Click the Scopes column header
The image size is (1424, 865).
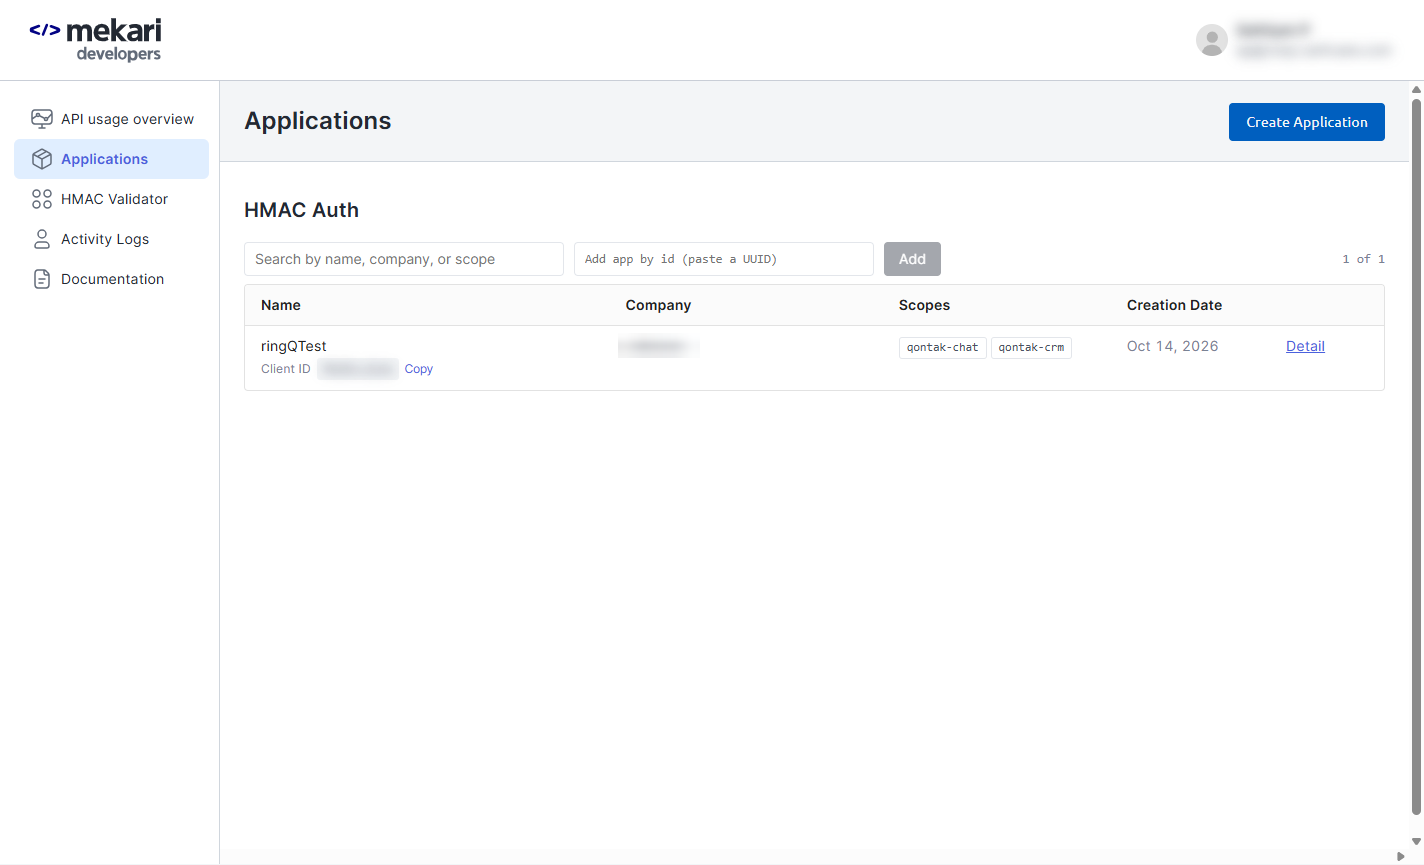(924, 305)
